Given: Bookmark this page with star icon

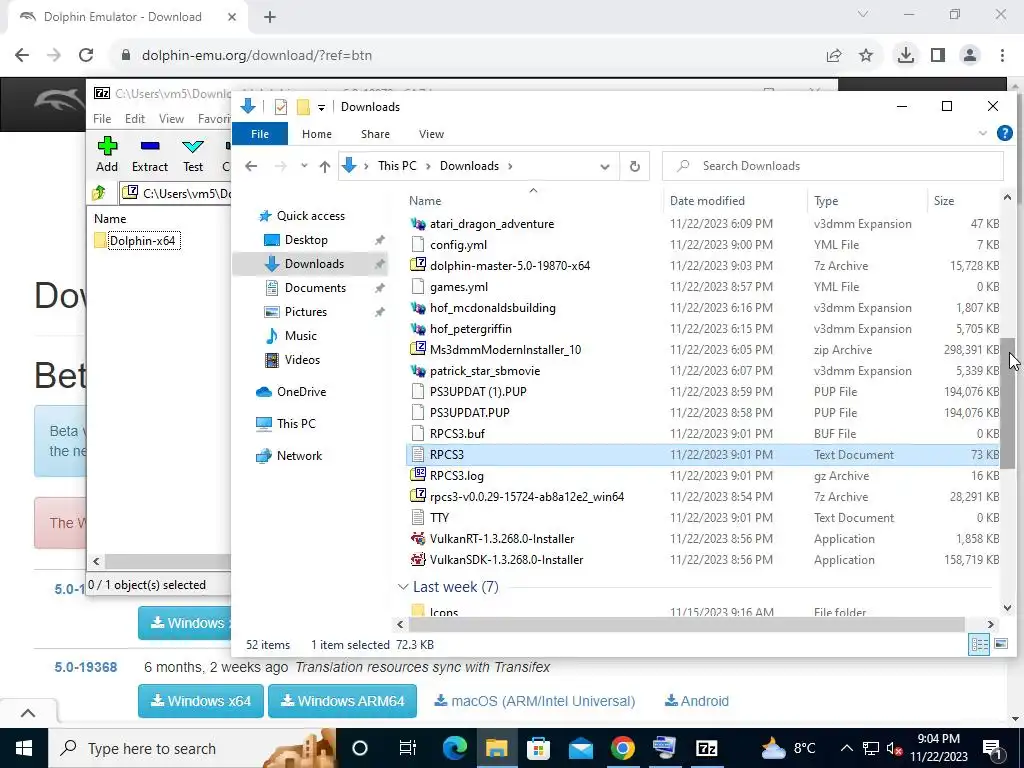Looking at the screenshot, I should [866, 56].
